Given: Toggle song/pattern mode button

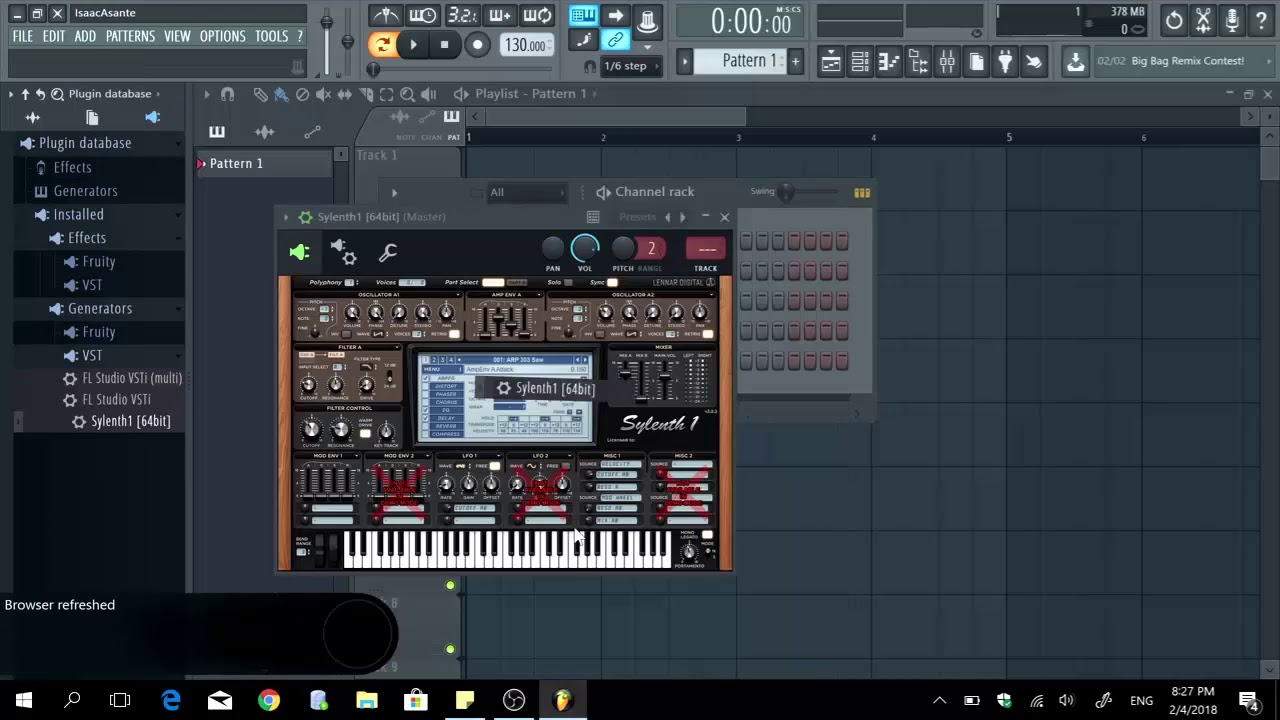Looking at the screenshot, I should 381,44.
